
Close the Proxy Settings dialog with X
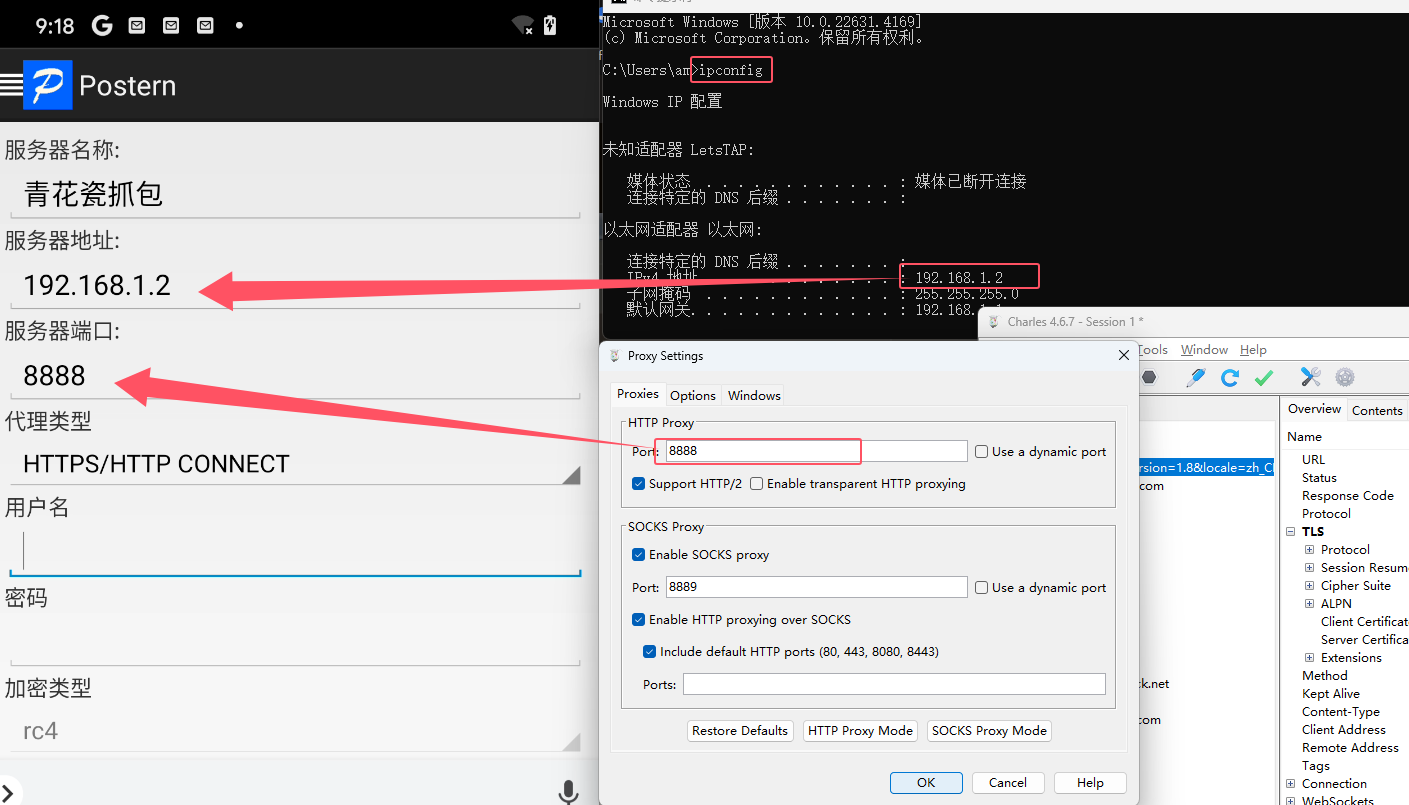point(1124,355)
